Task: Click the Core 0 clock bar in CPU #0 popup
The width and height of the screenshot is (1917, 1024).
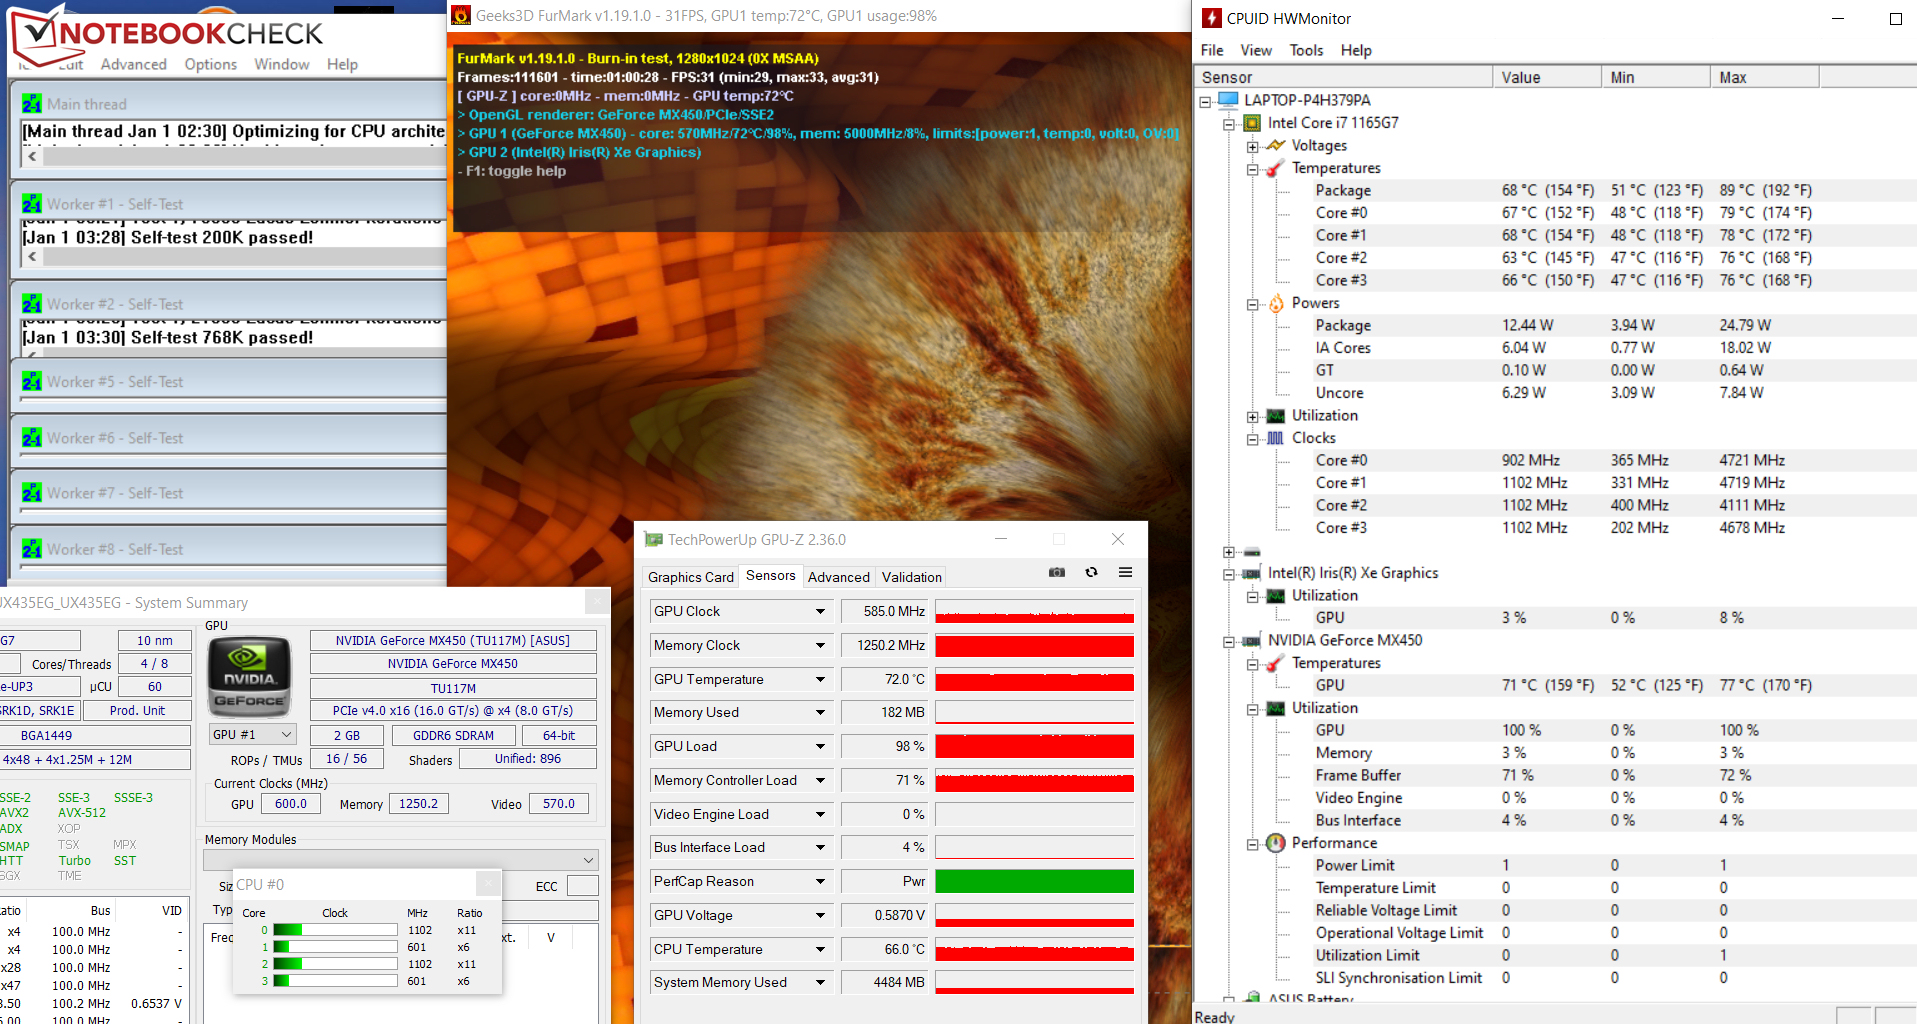Action: (x=335, y=930)
